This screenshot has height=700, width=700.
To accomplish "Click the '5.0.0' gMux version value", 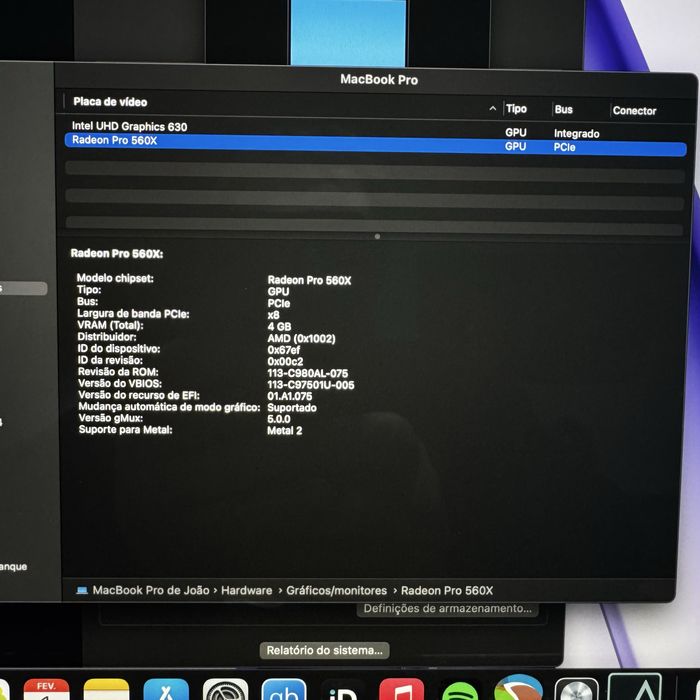I will (279, 419).
